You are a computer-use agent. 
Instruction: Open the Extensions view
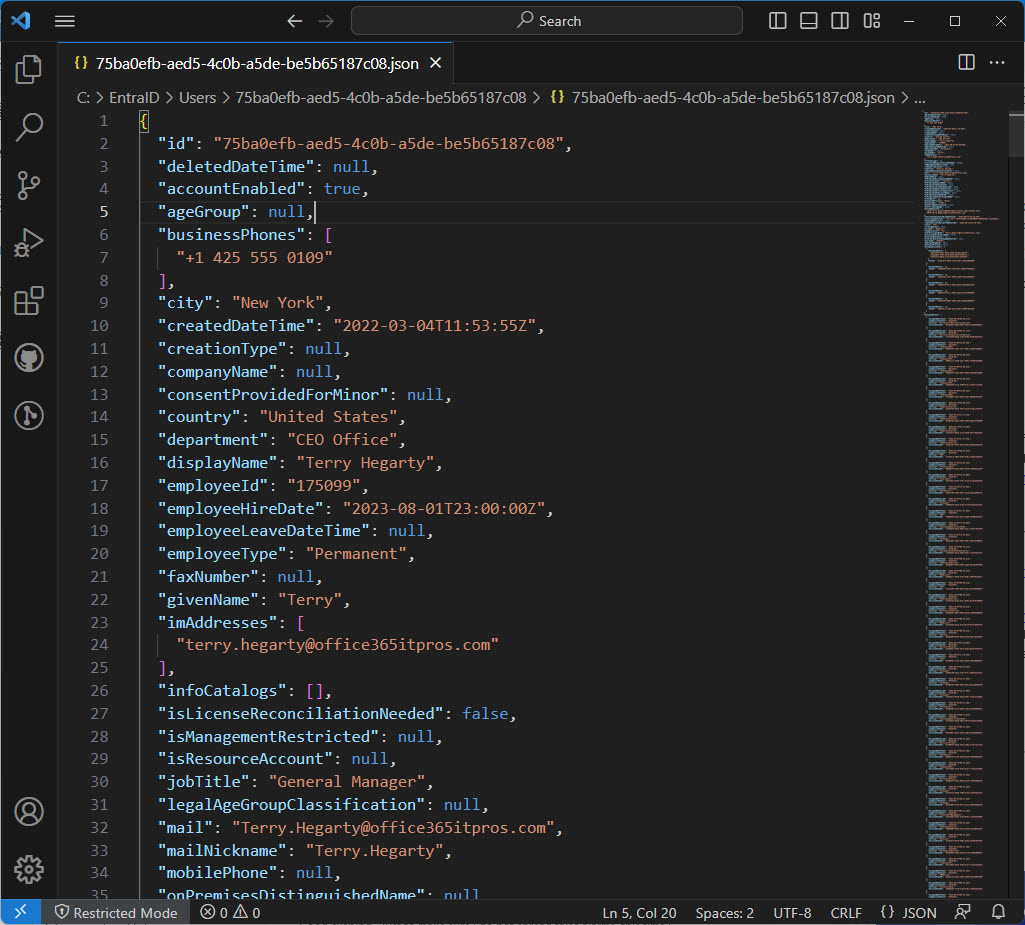point(29,301)
